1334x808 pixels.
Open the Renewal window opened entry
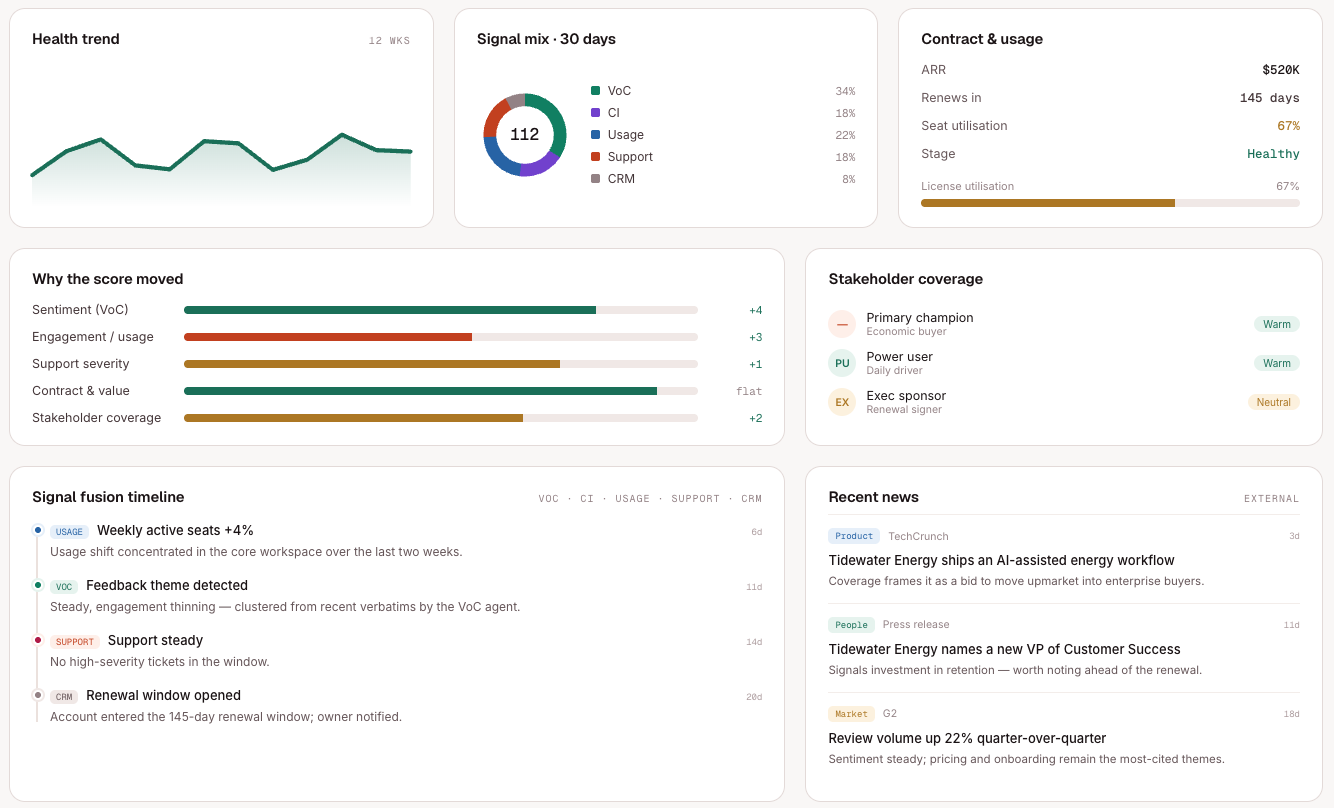coord(163,696)
